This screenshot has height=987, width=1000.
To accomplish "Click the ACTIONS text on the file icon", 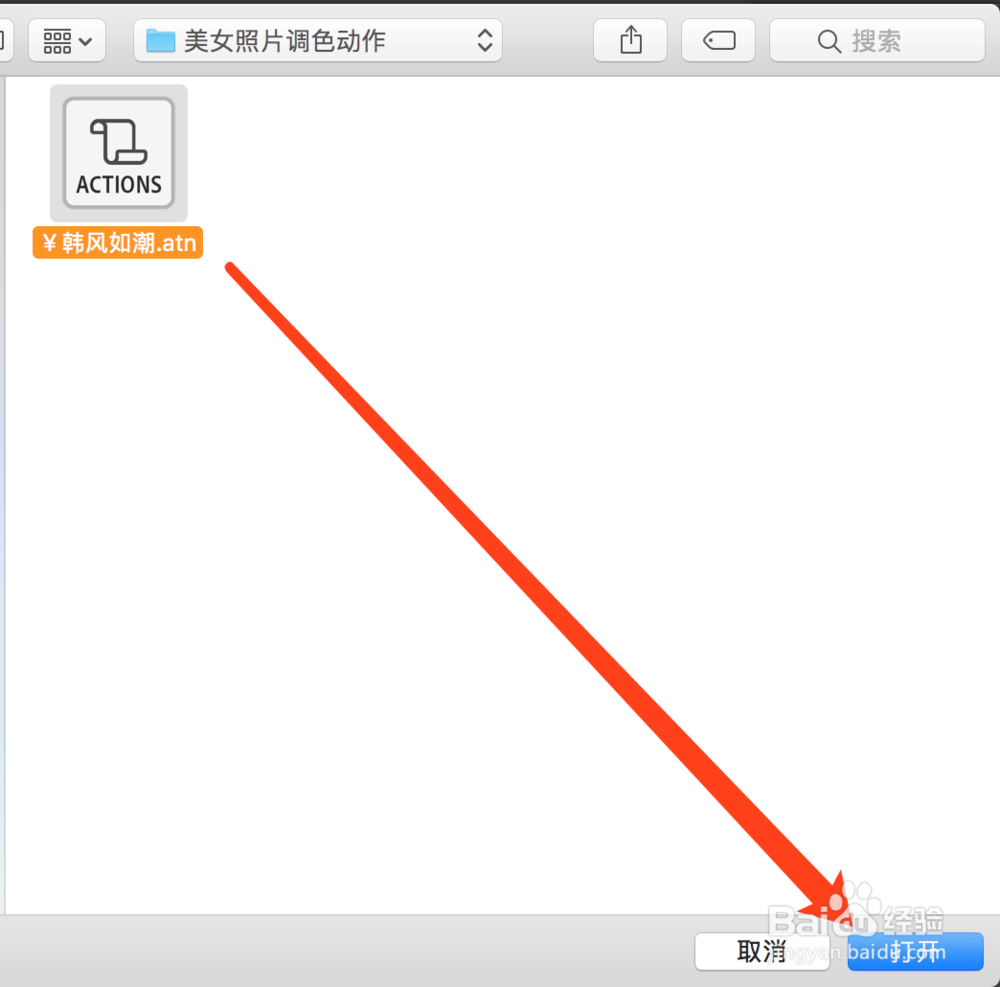I will click(x=119, y=185).
